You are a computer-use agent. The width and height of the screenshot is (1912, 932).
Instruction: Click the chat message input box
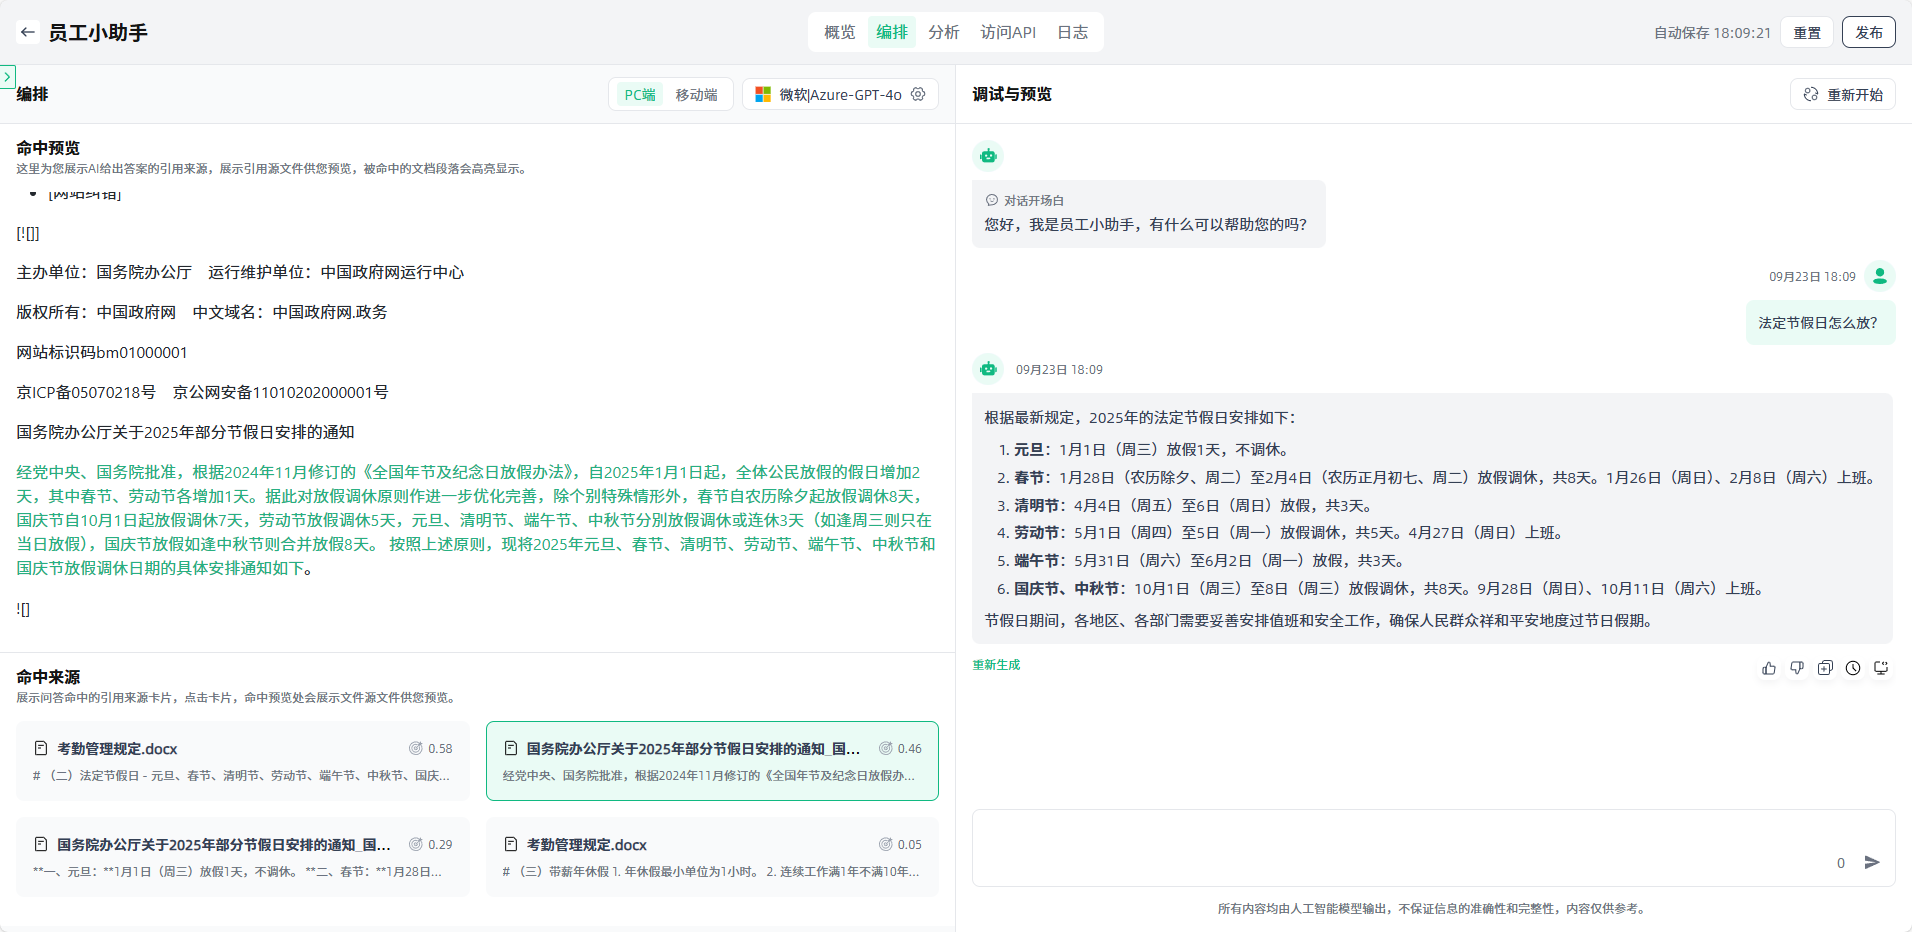(1400, 845)
